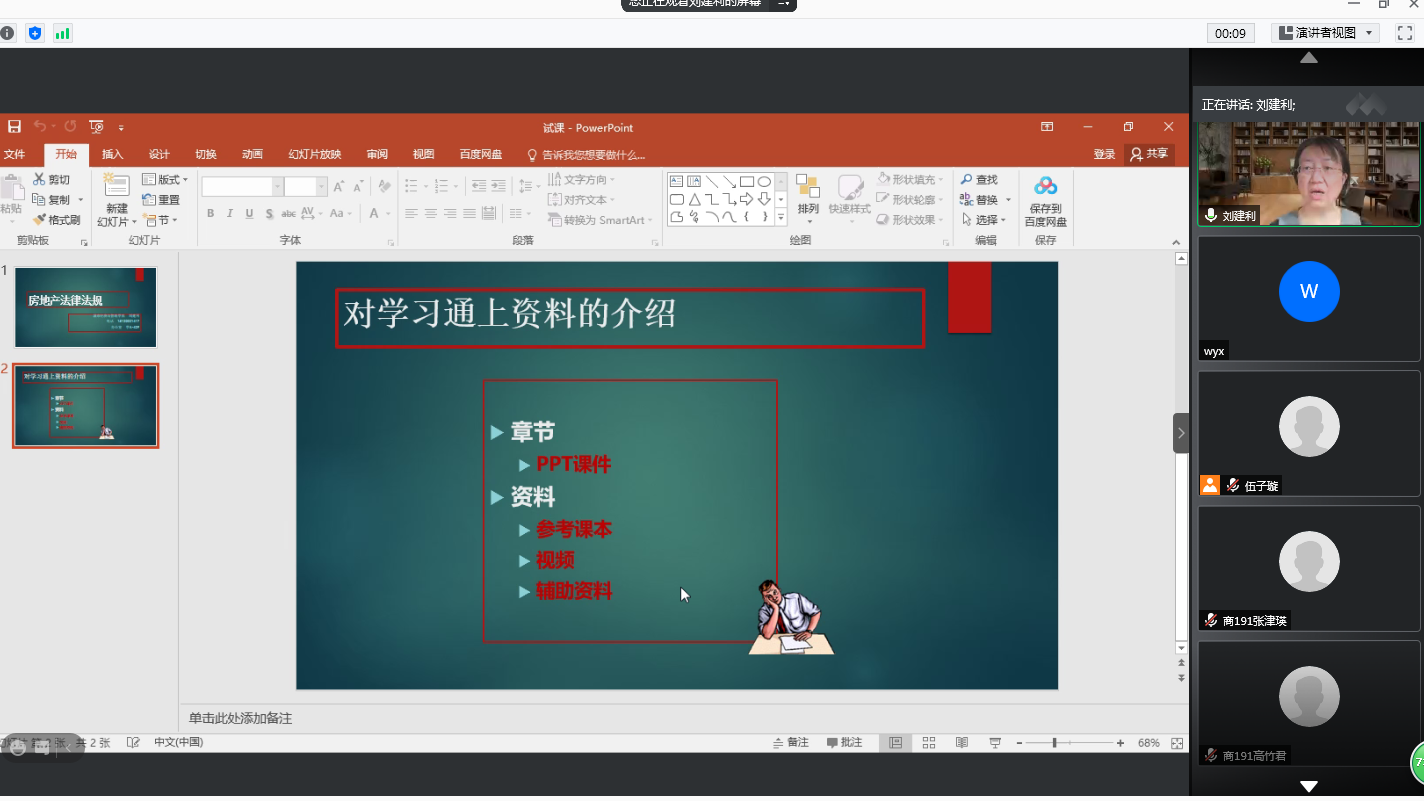Click the Share (共享) button
The height and width of the screenshot is (801, 1424).
(1149, 154)
